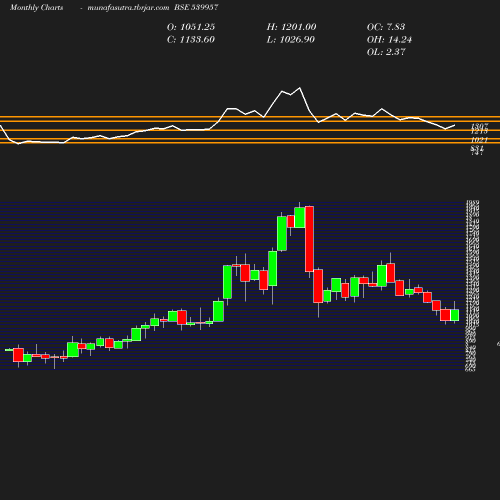Click the highest peak of the white line chart
The image size is (500, 500).
tap(299, 88)
